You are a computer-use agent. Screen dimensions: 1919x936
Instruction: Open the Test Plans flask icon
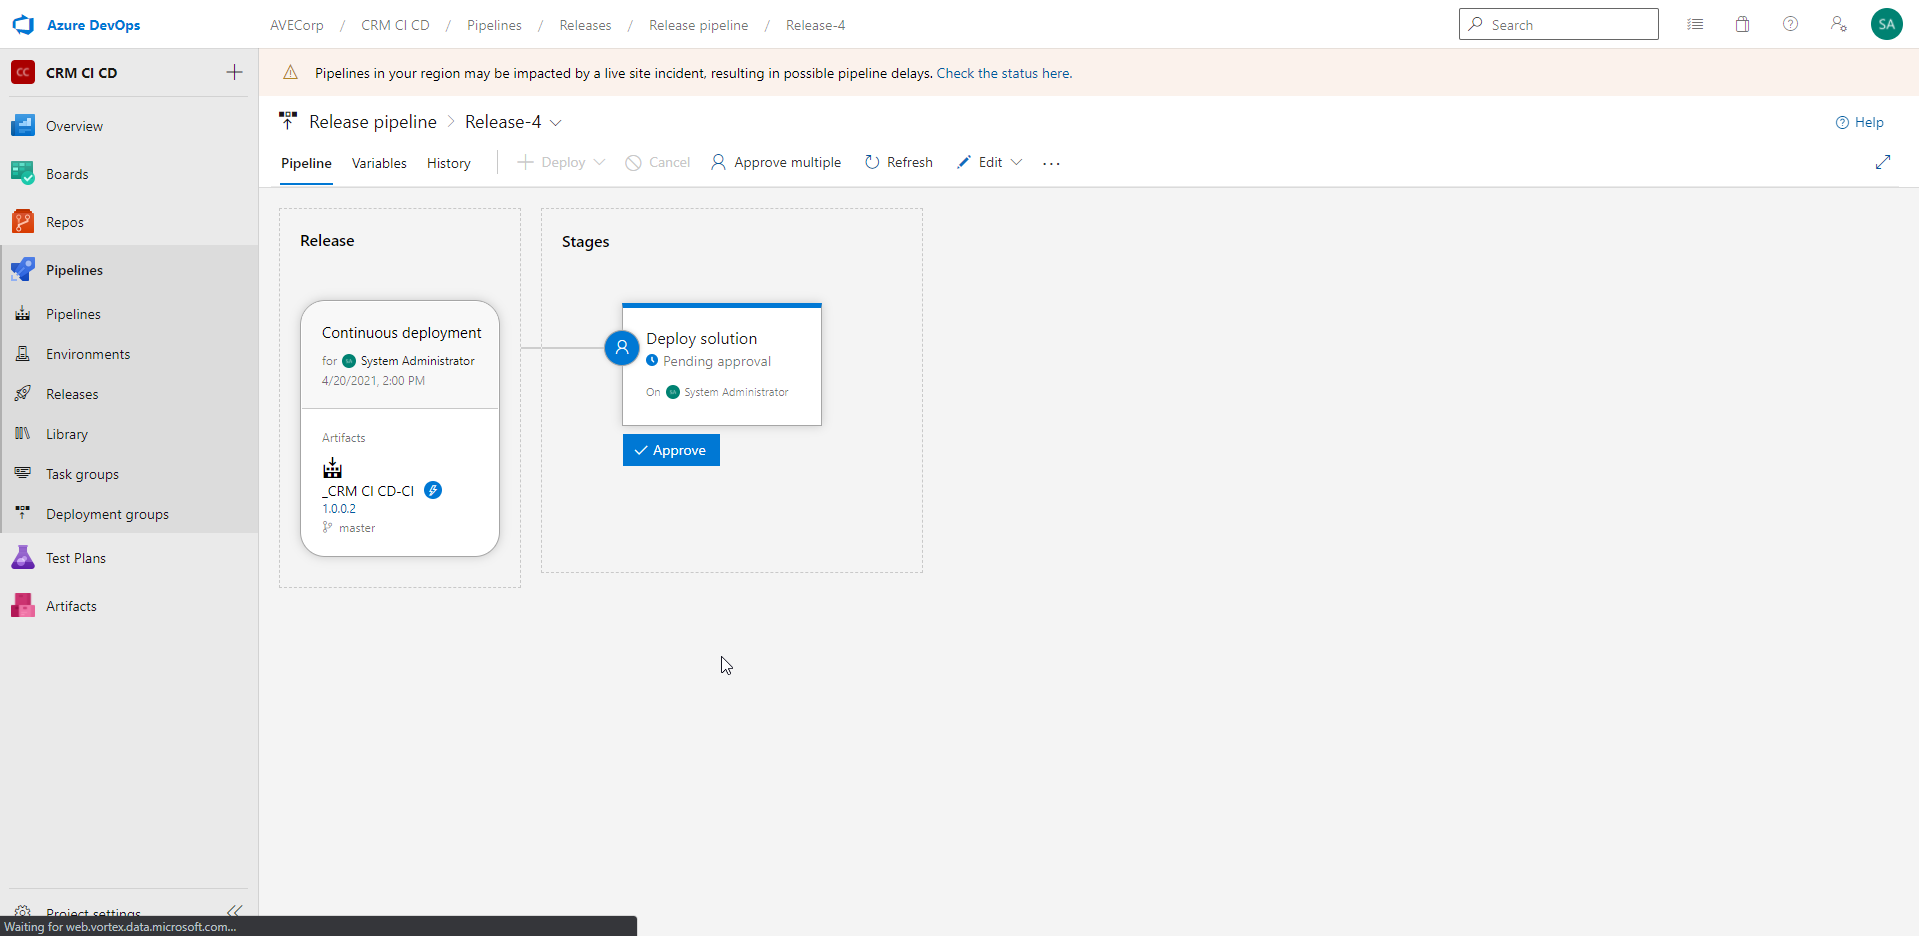tap(23, 558)
